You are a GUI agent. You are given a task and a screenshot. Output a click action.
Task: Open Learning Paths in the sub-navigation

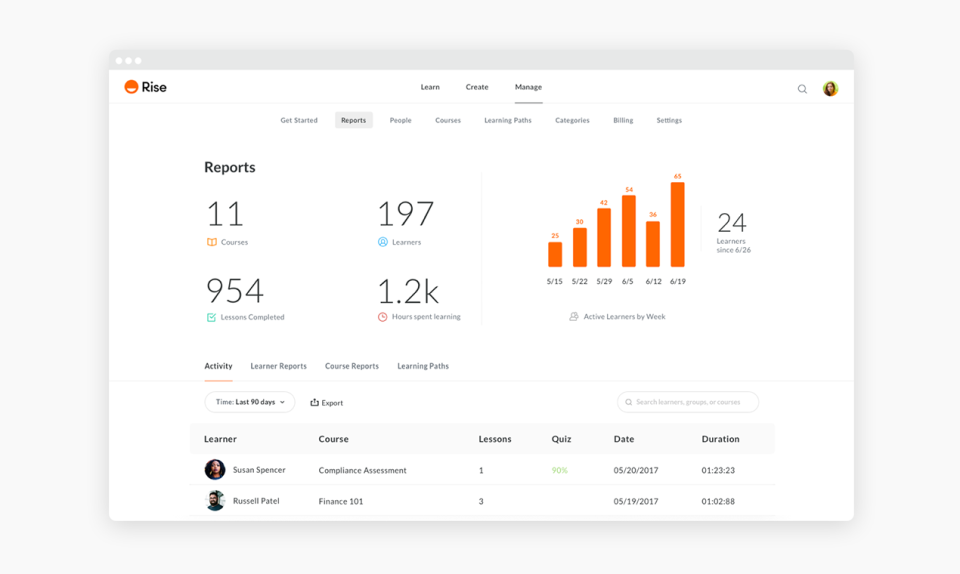click(508, 121)
